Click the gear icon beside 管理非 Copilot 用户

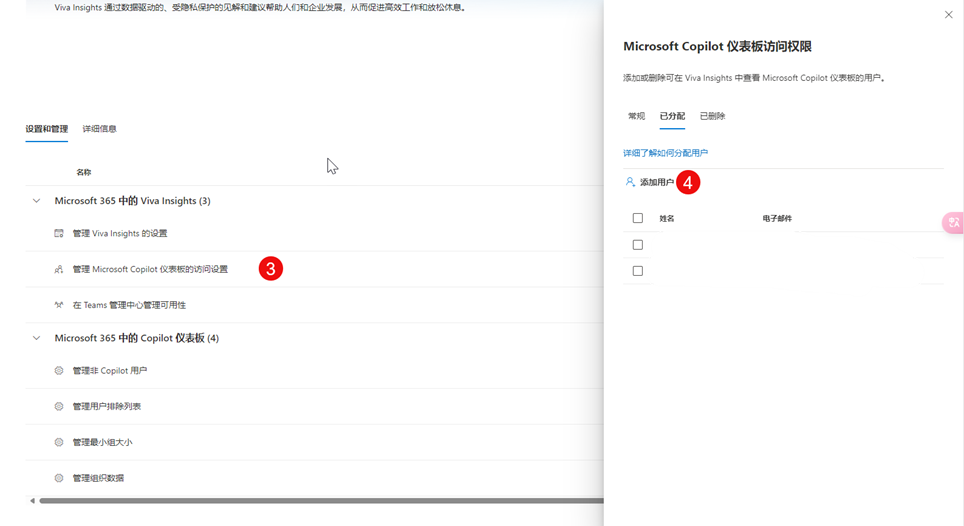[59, 371]
